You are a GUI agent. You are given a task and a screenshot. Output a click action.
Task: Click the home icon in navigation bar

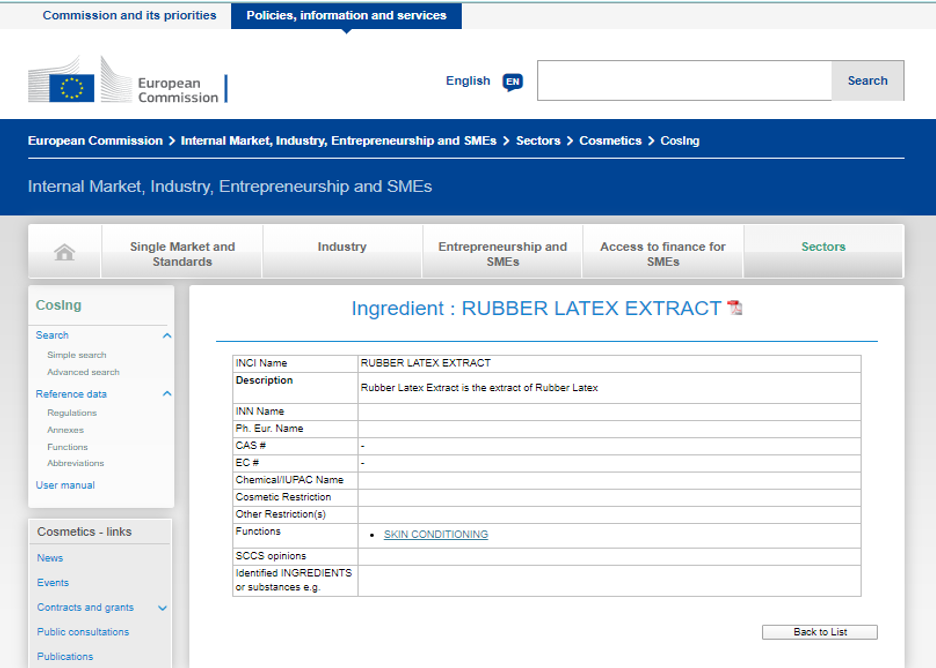[65, 253]
